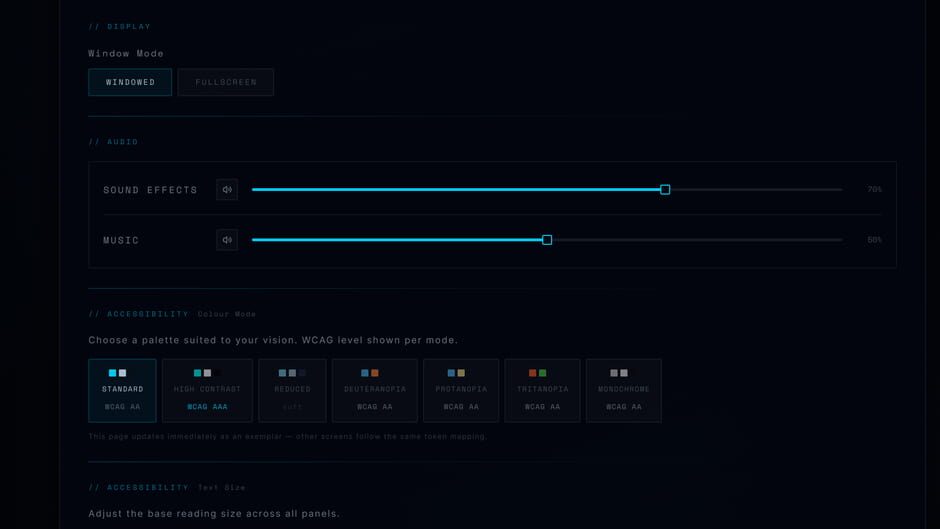This screenshot has height=529, width=940.
Task: Choose the Standard colour mode card
Action: 122,390
